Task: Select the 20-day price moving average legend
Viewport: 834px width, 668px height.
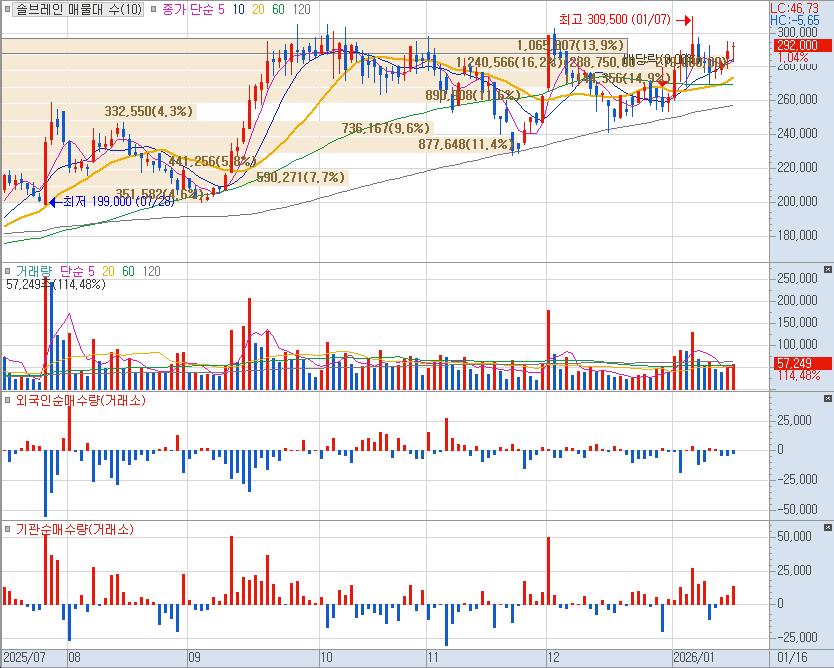Action: 258,9
